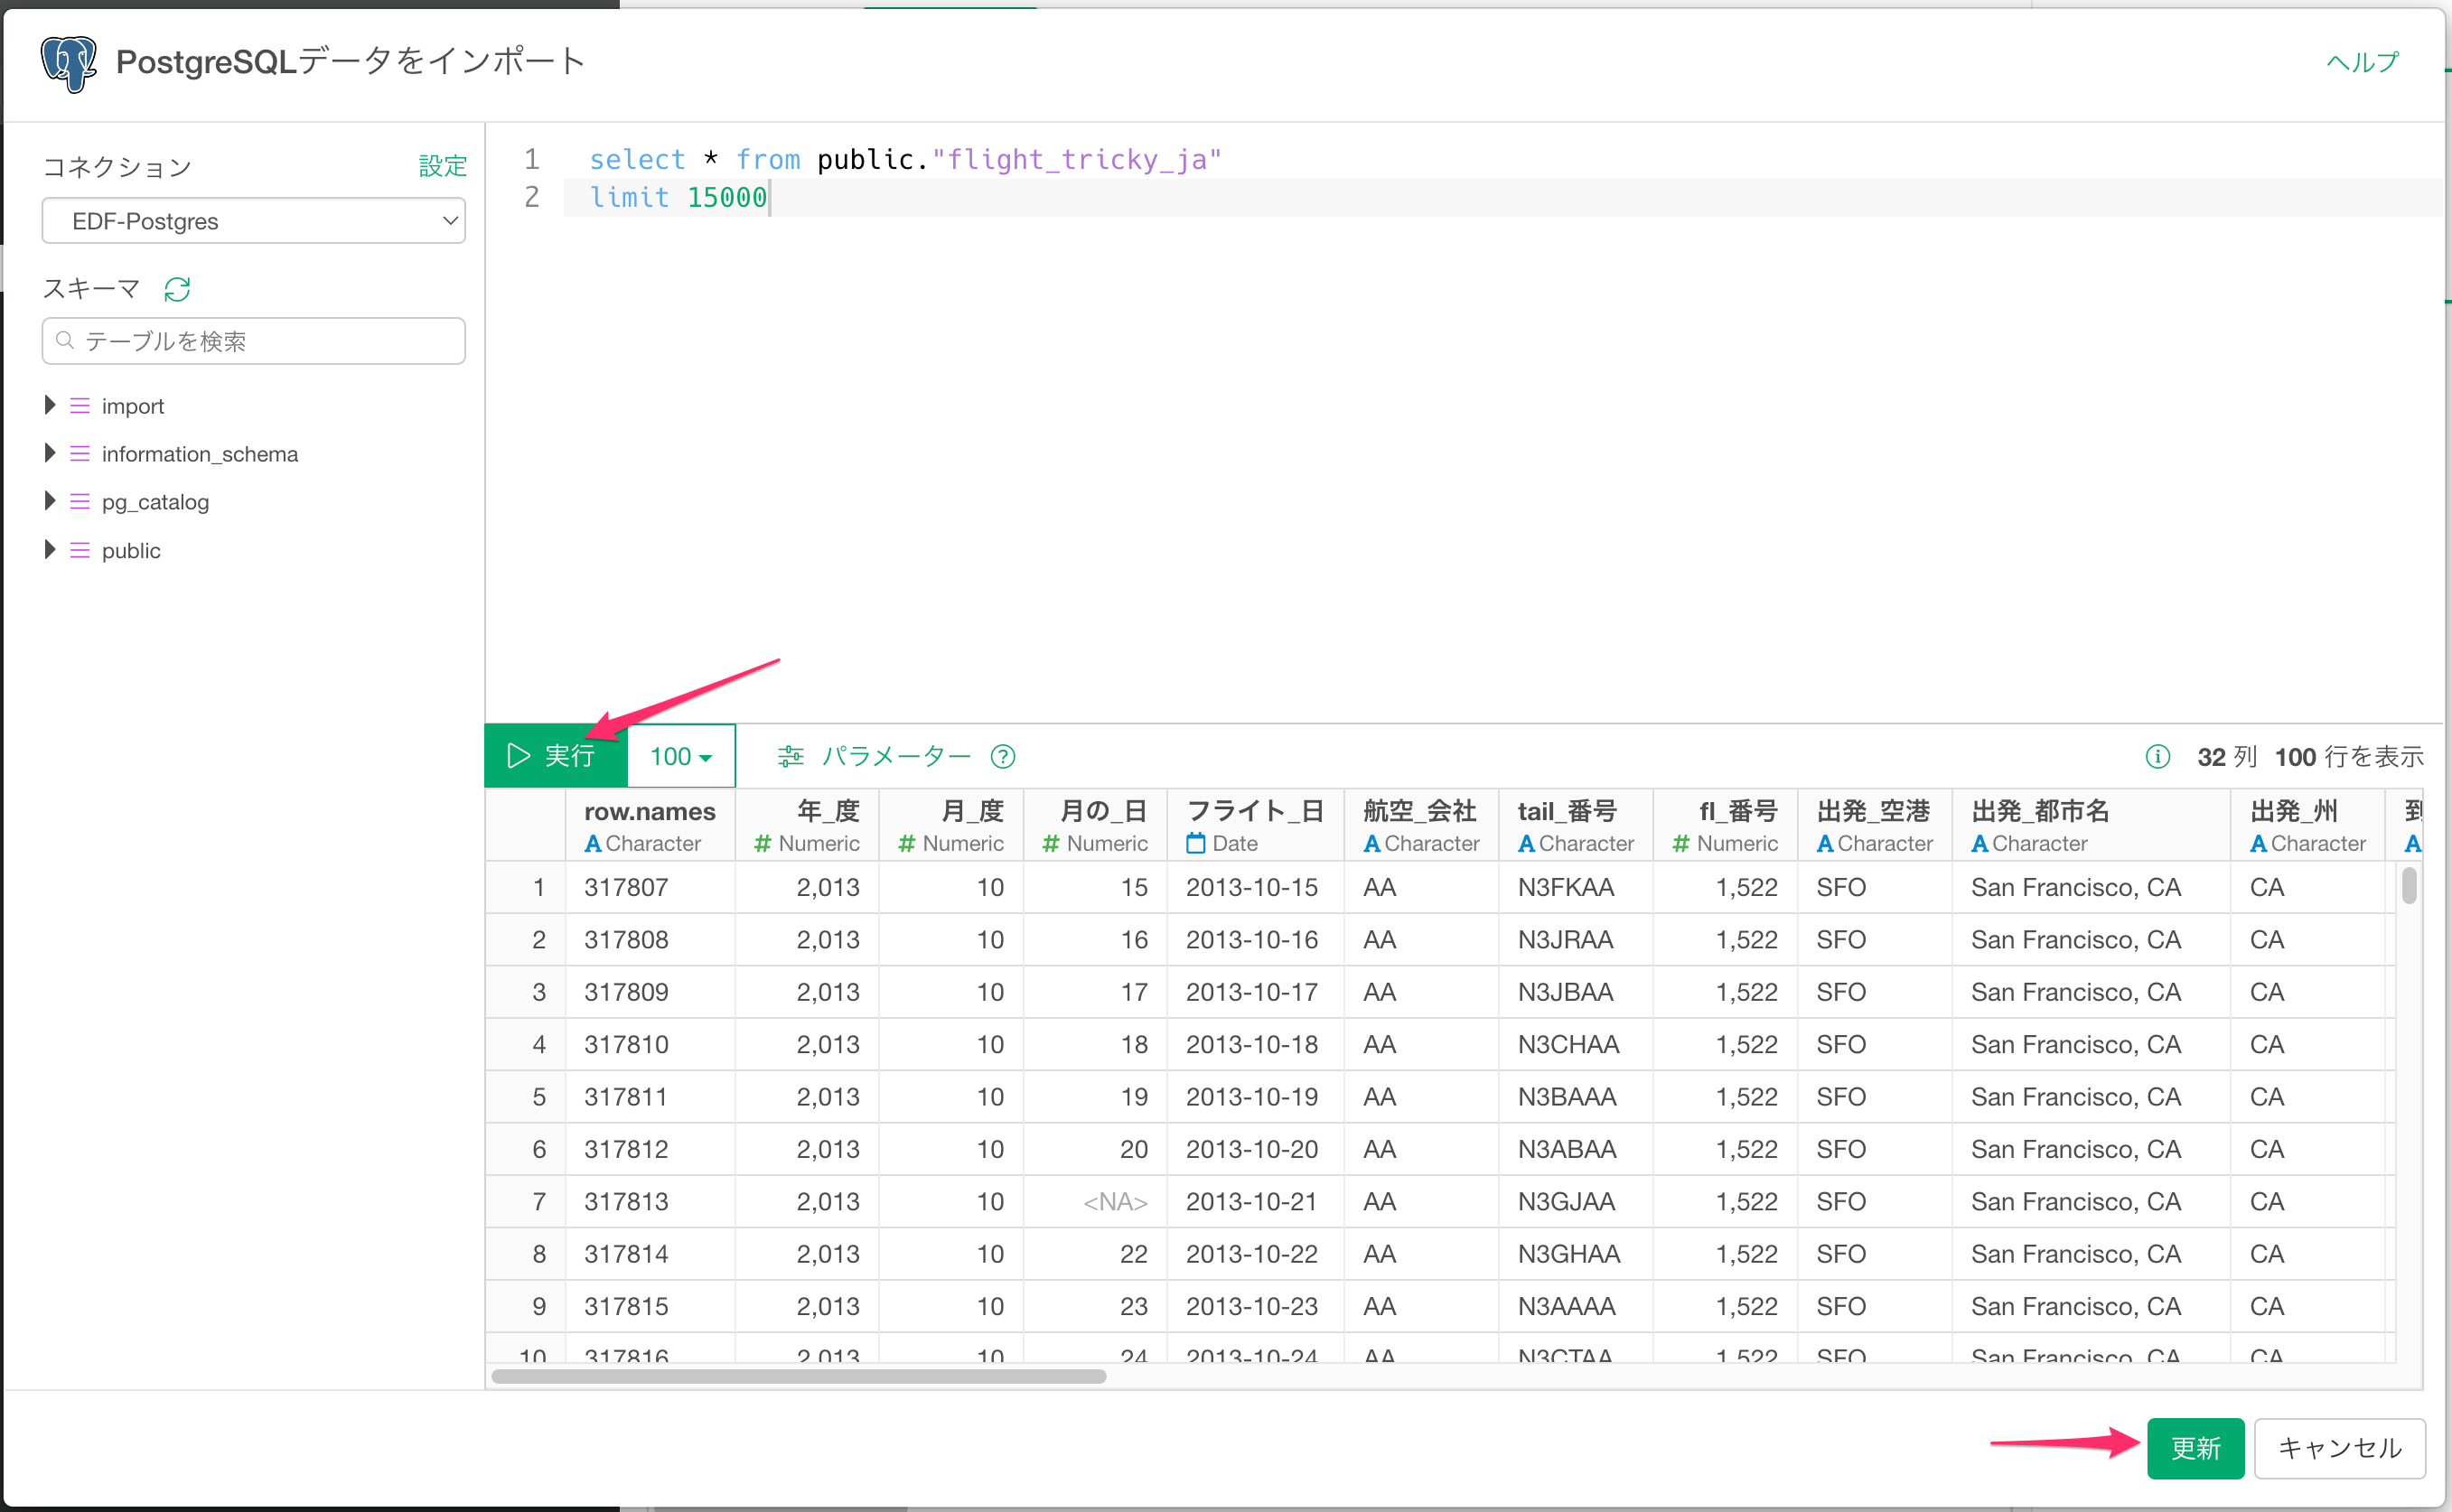Select the row.names column header
The width and height of the screenshot is (2452, 1512).
[x=650, y=825]
